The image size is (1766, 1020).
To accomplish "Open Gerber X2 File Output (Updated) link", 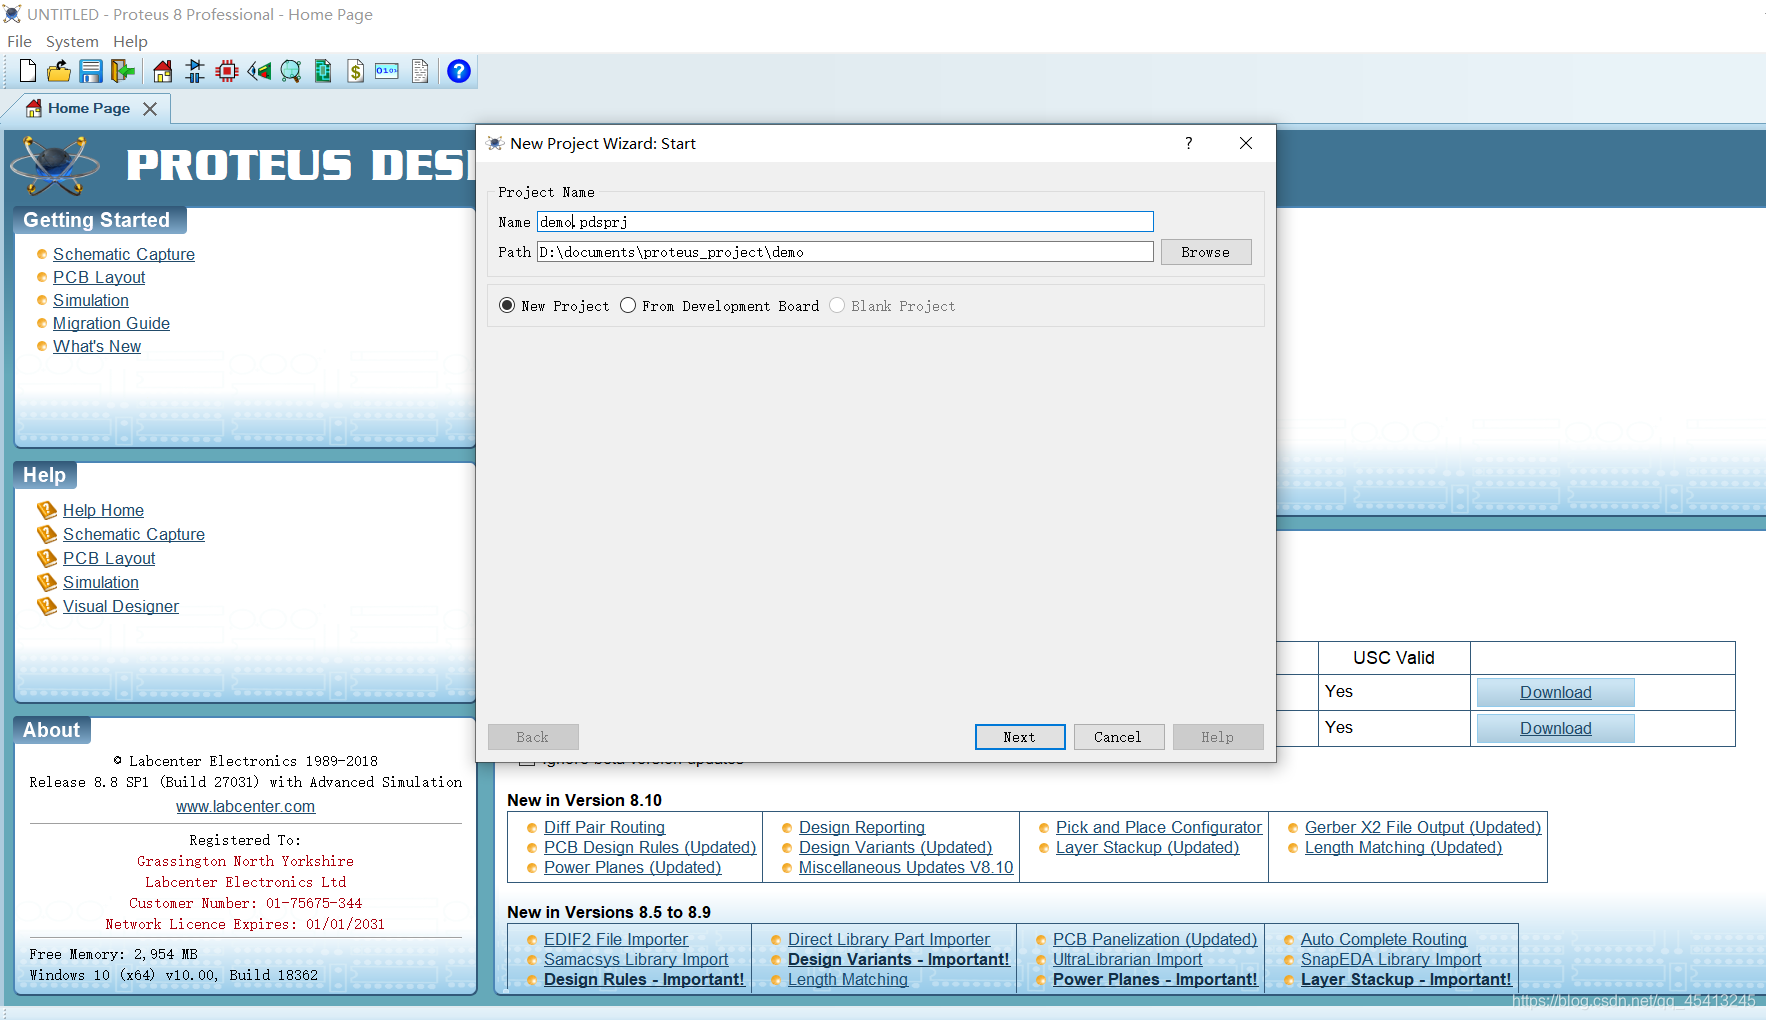I will pyautogui.click(x=1423, y=827).
